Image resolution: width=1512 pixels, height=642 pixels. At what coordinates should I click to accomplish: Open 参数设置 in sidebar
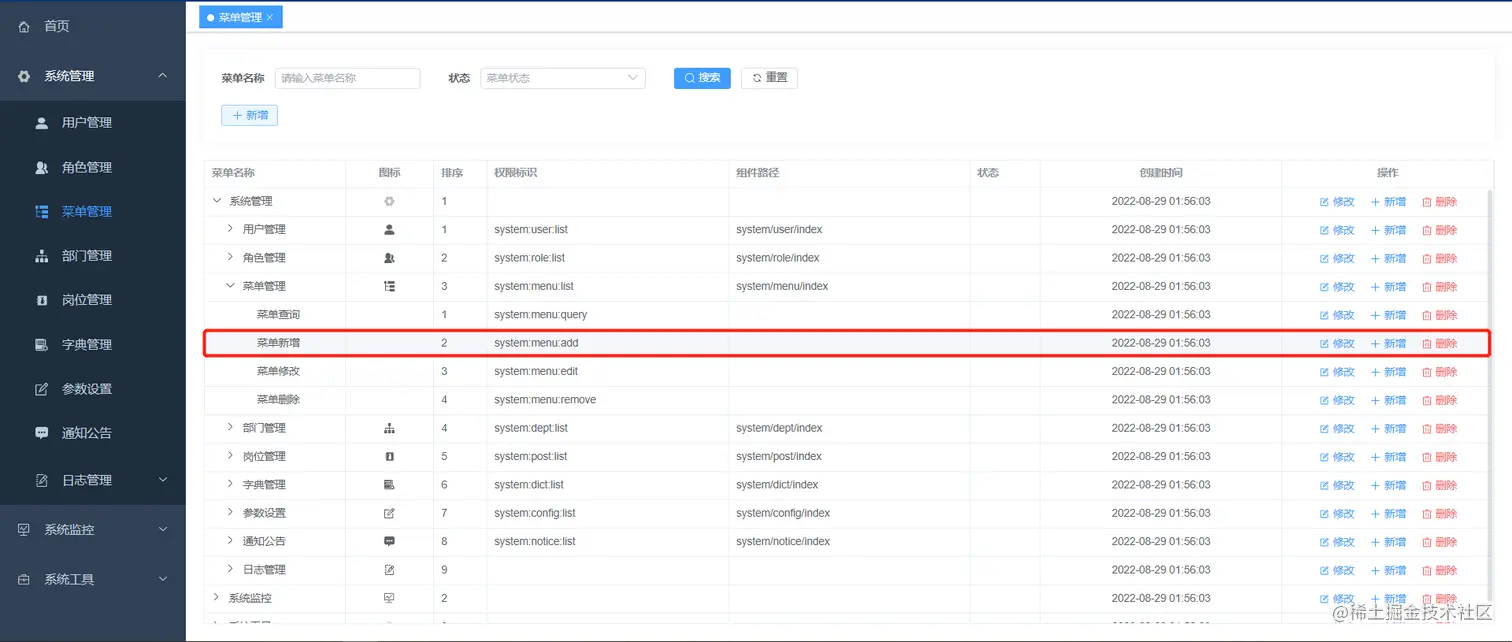point(92,389)
